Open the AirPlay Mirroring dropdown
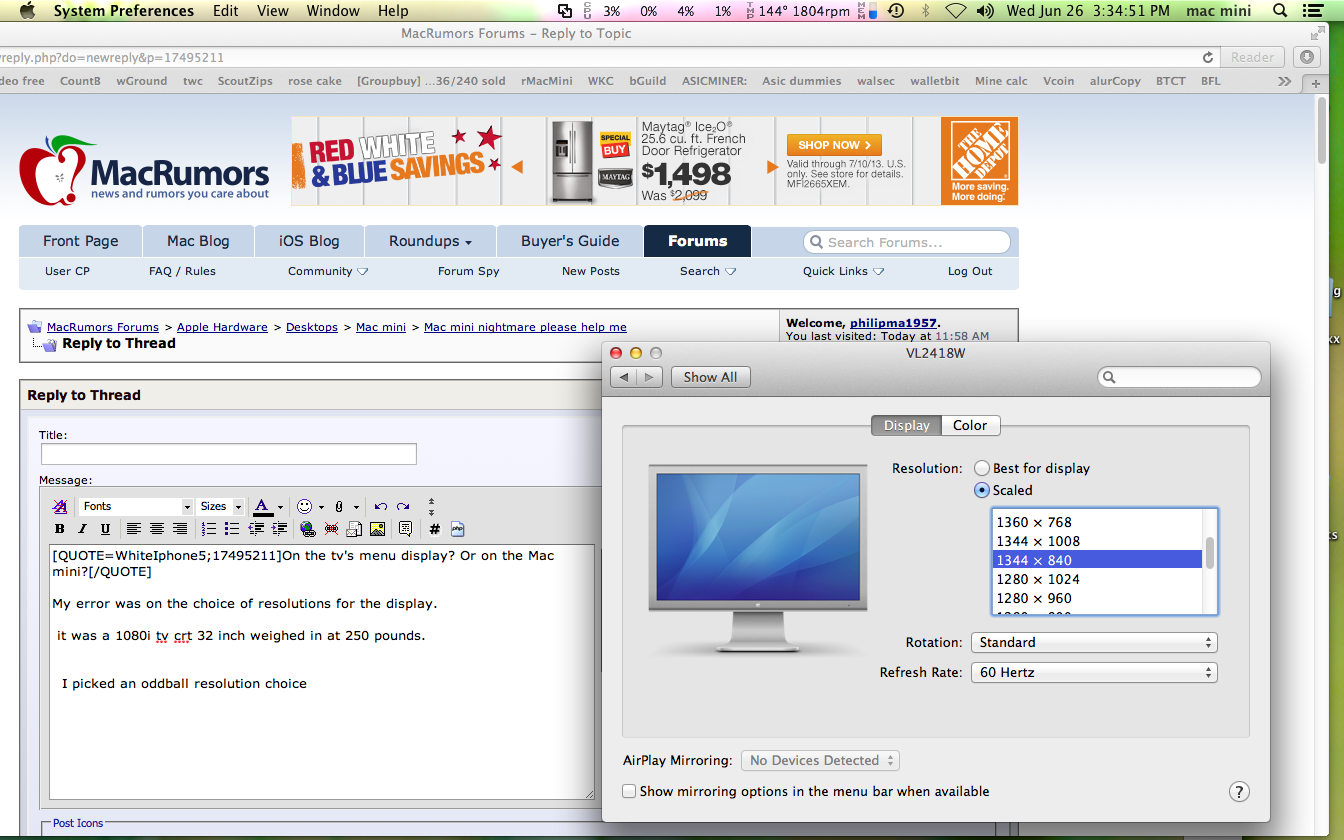 pyautogui.click(x=820, y=760)
